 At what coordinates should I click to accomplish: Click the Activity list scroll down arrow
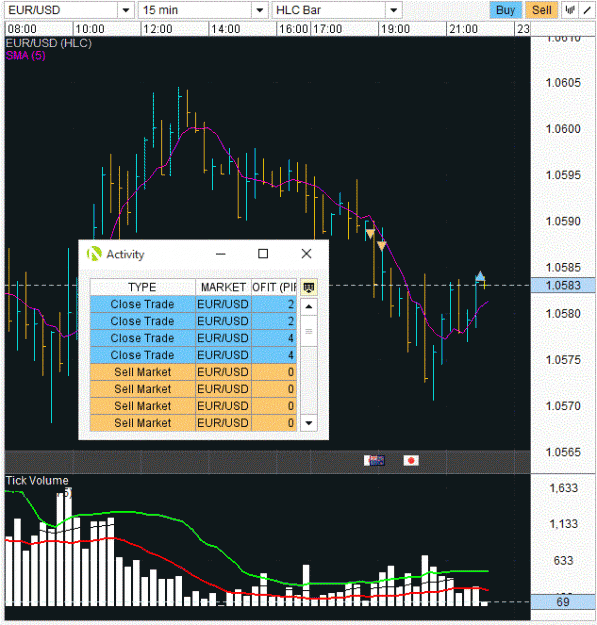click(x=308, y=423)
